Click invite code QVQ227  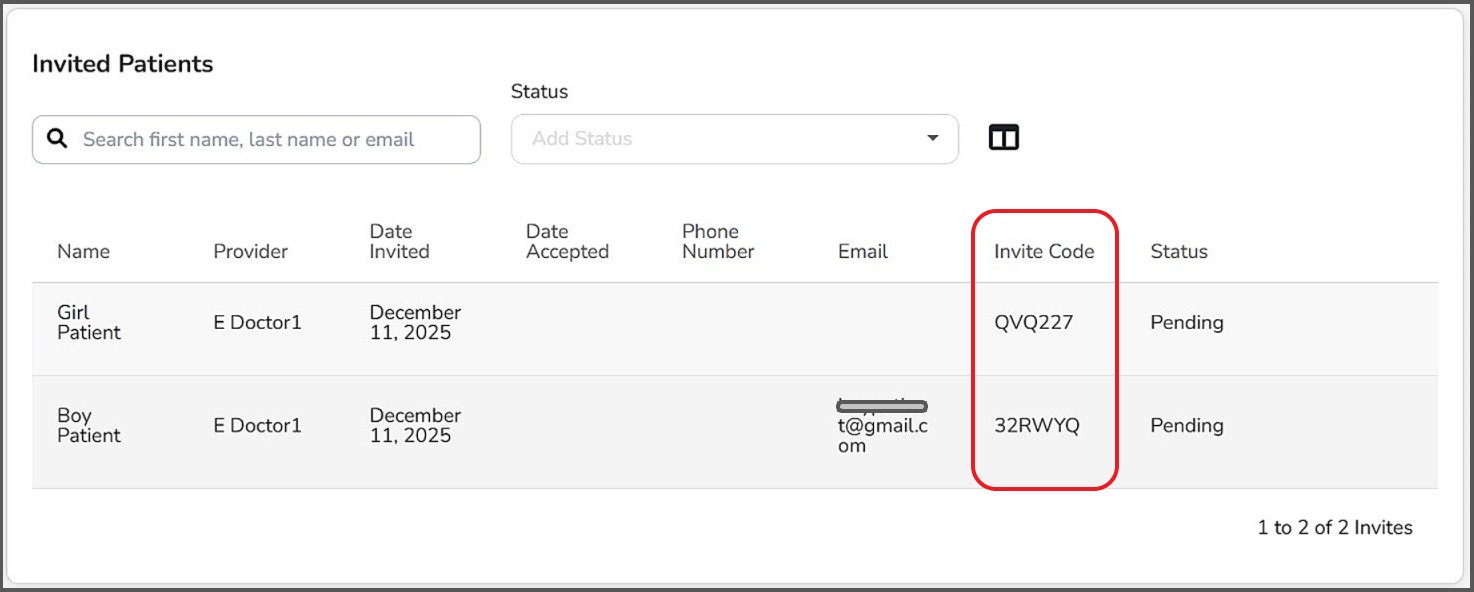click(1033, 322)
